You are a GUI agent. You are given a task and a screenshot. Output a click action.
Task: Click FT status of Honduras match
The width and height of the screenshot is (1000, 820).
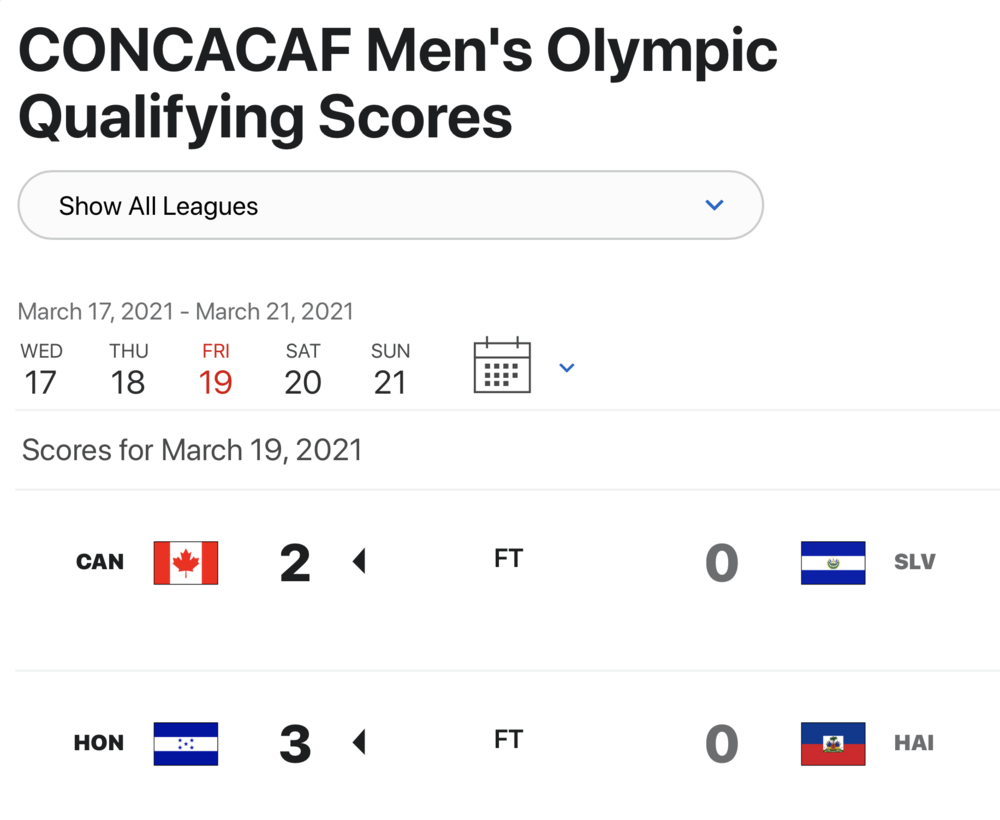tap(508, 739)
